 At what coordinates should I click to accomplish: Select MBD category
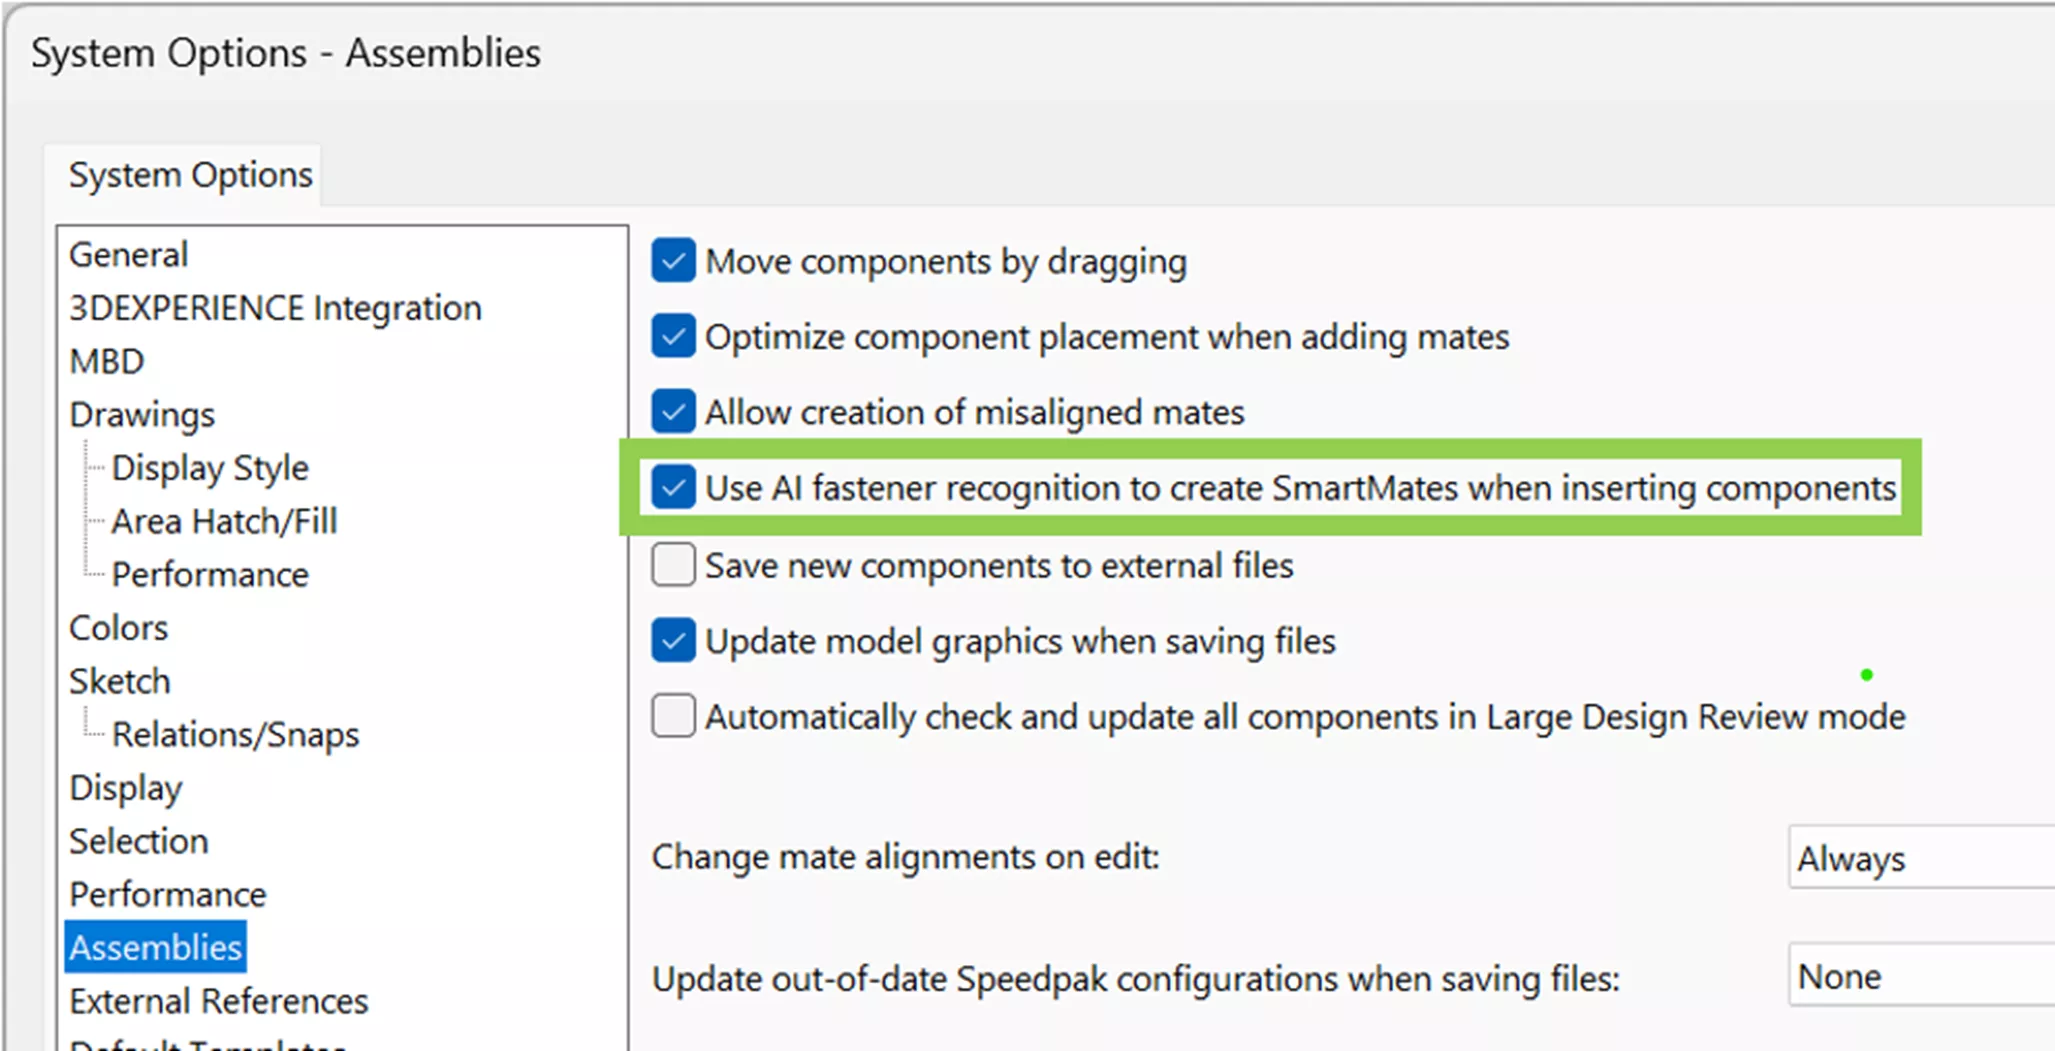[107, 361]
